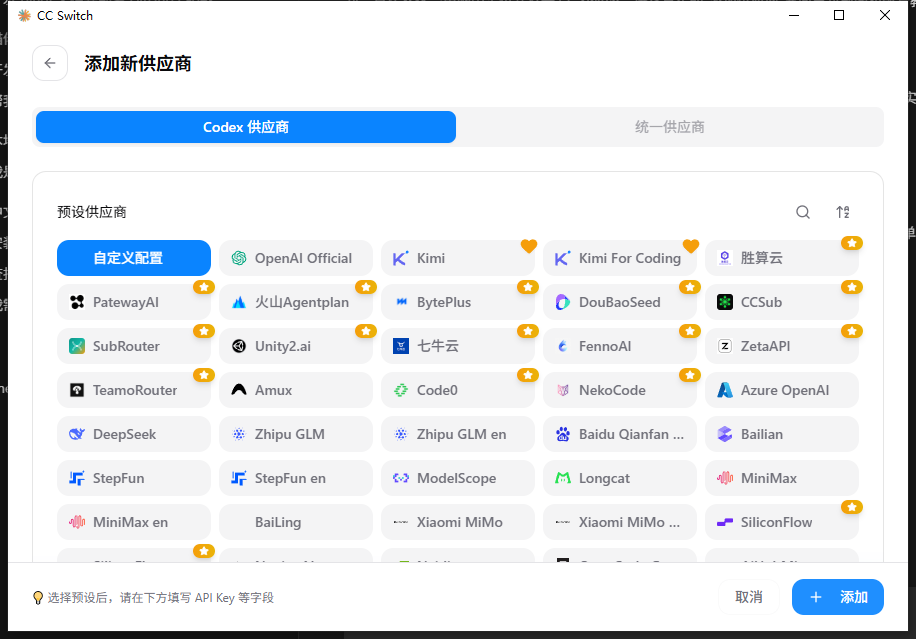Close the CC Switch window

[884, 15]
